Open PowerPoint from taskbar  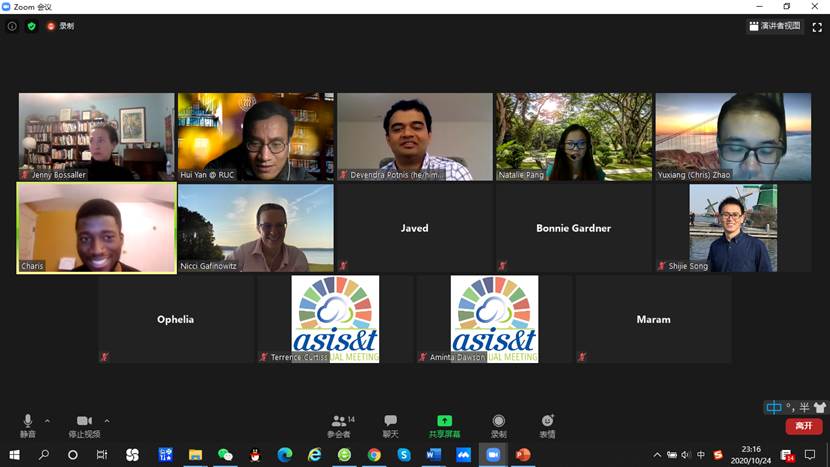[523, 455]
